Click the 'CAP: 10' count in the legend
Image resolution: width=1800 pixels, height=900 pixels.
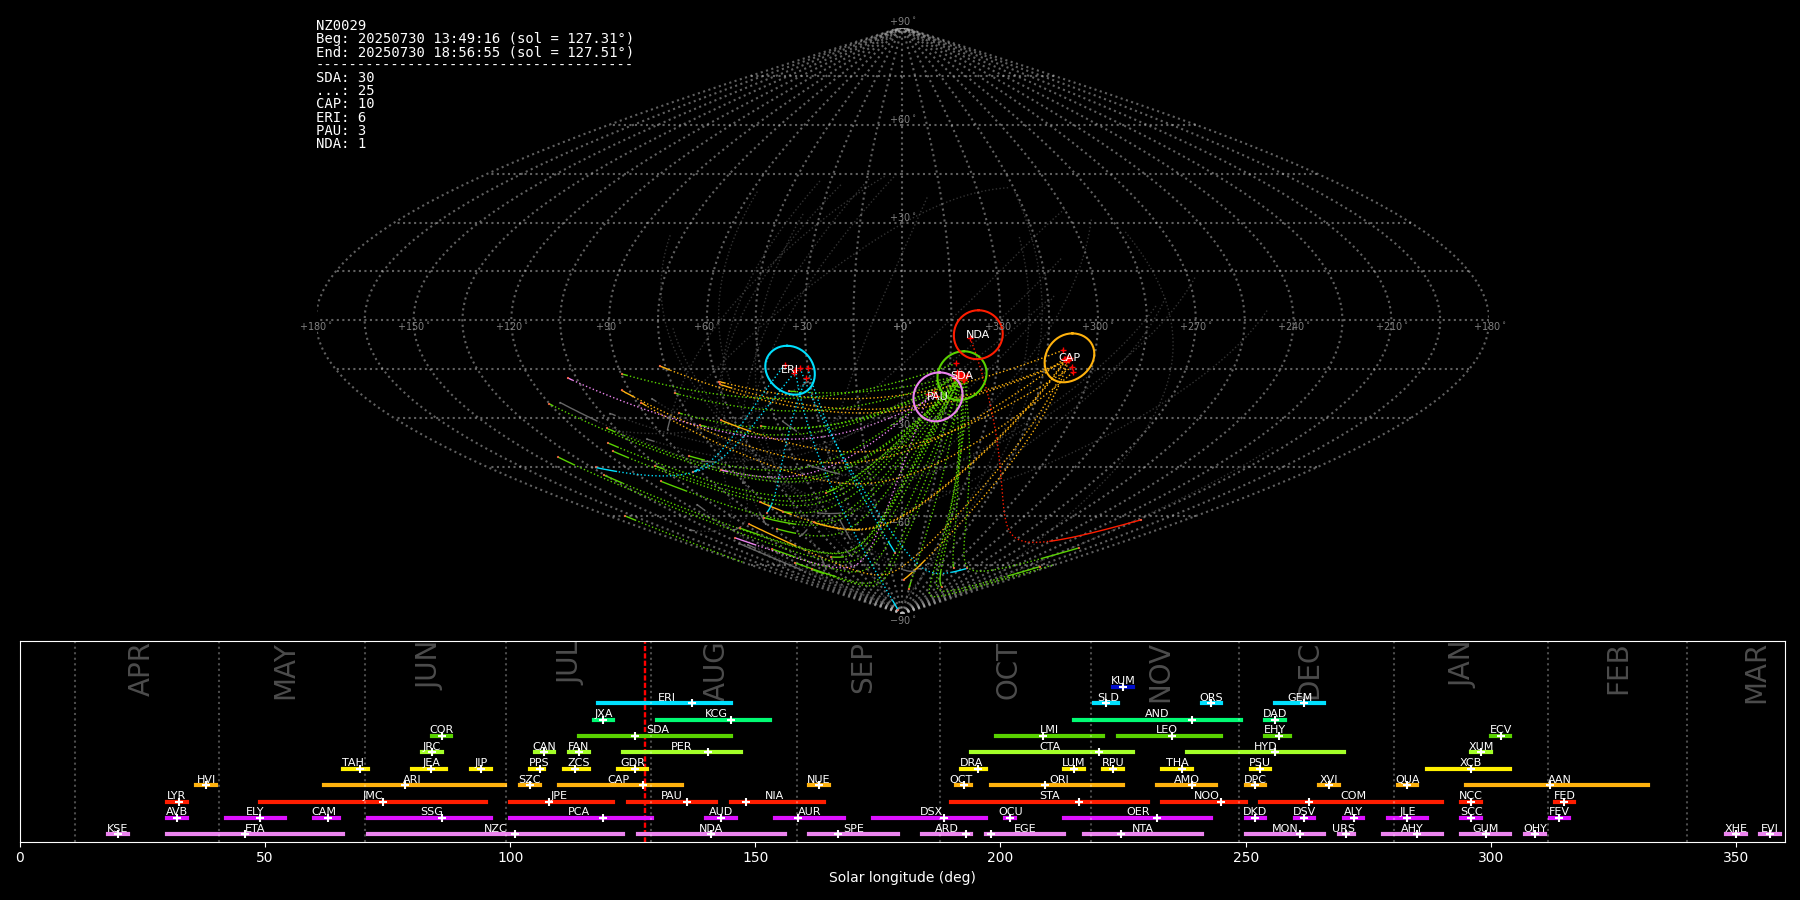pos(345,104)
